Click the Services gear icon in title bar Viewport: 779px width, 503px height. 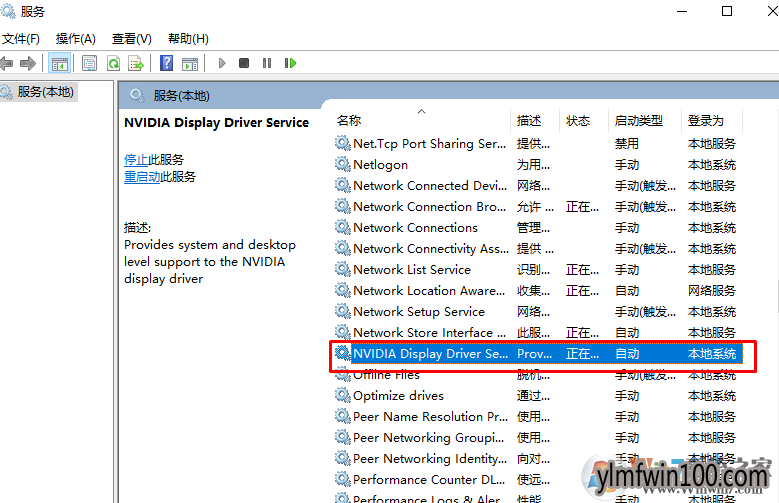(x=8, y=10)
